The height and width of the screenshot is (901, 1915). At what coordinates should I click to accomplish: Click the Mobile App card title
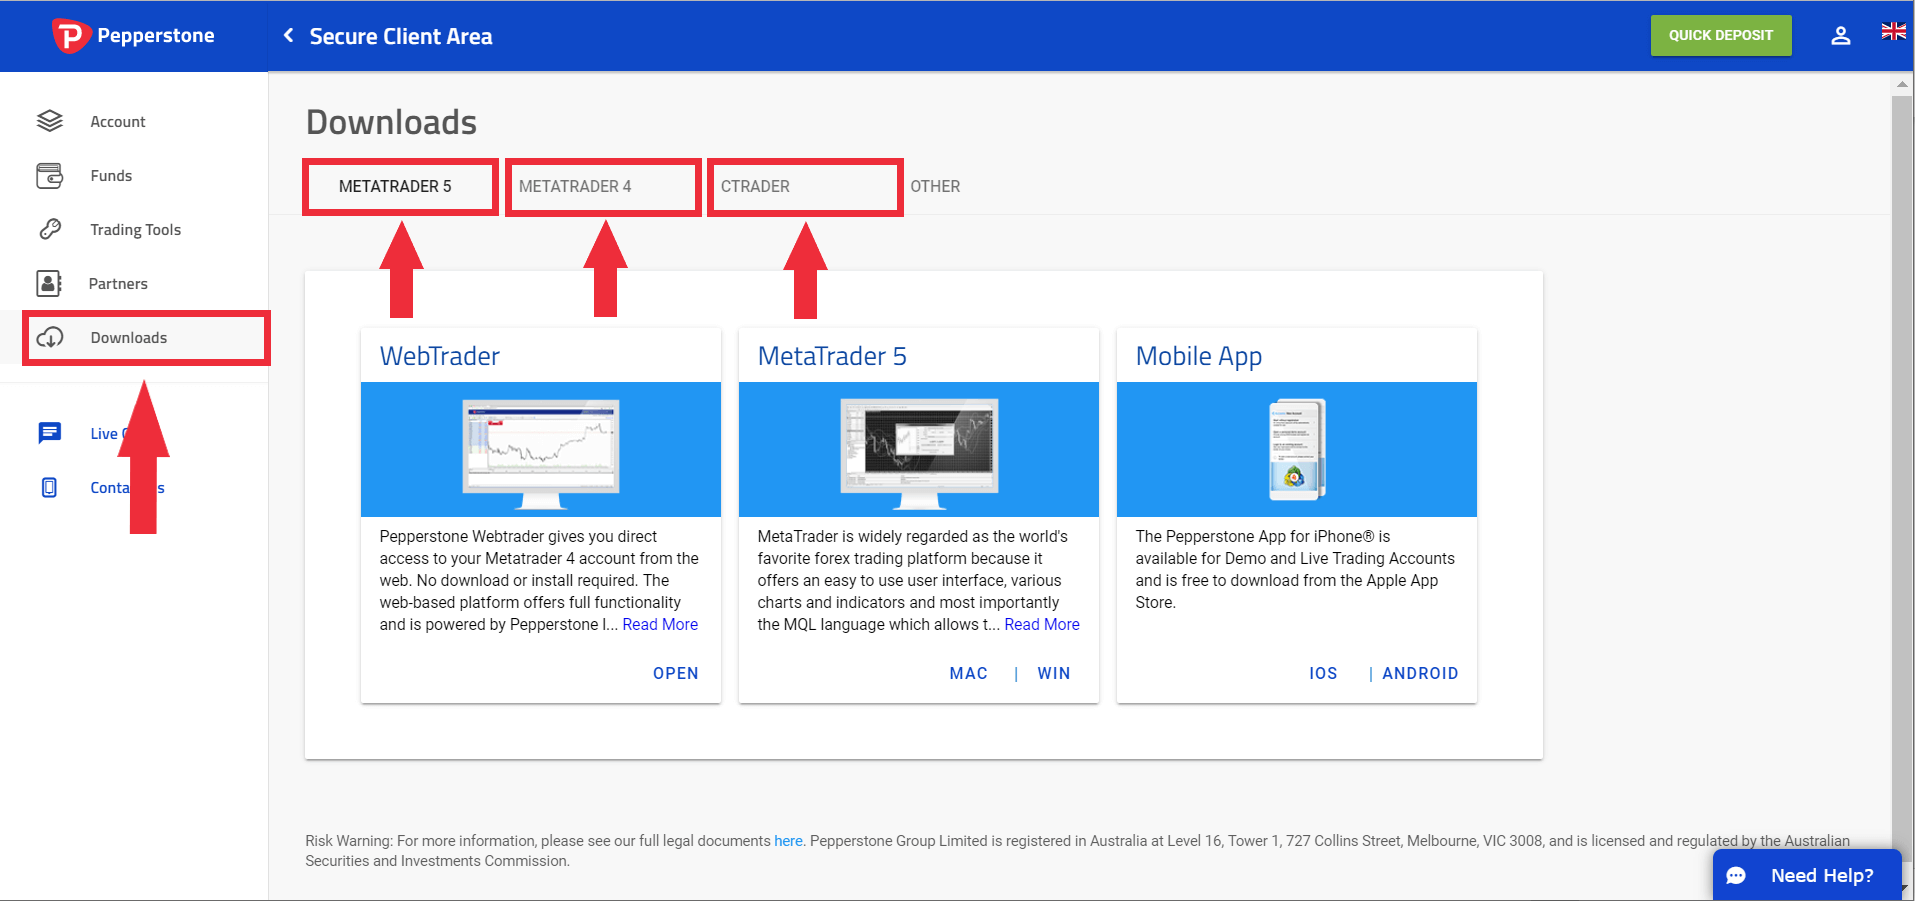(x=1199, y=356)
